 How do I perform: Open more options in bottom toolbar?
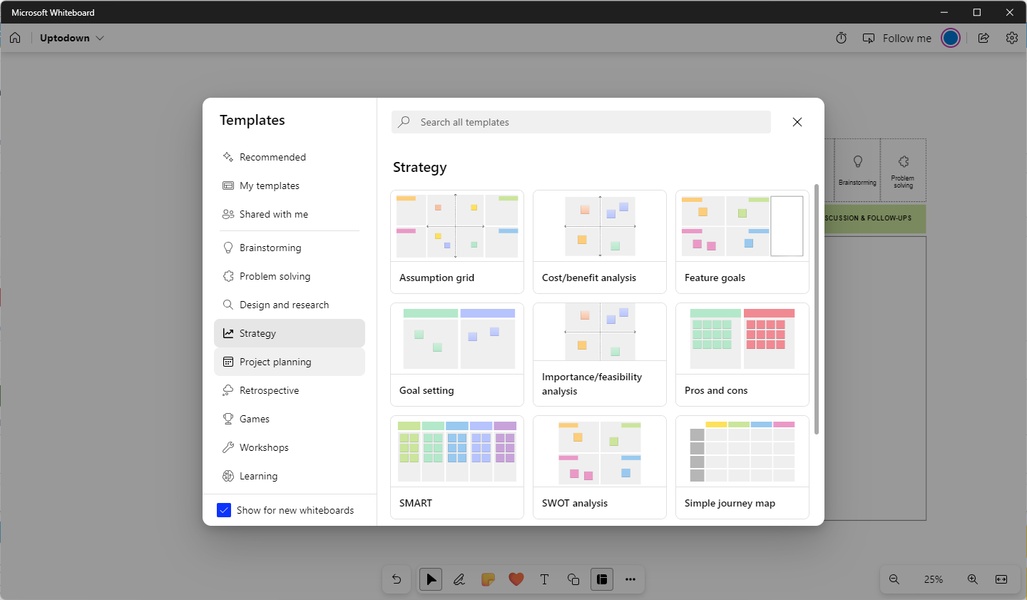coord(630,579)
